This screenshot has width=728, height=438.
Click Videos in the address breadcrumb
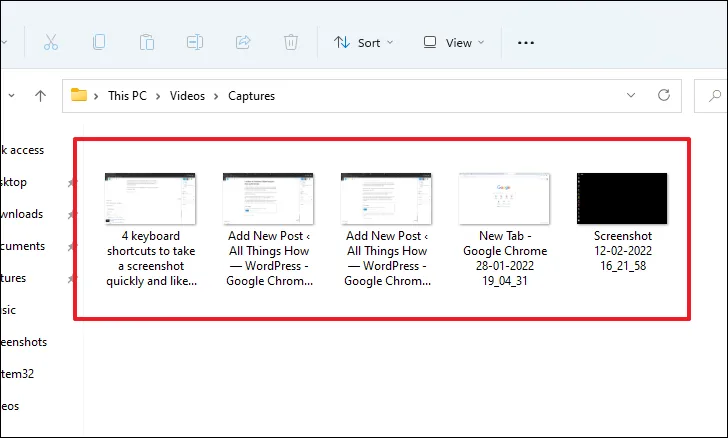[x=187, y=96]
